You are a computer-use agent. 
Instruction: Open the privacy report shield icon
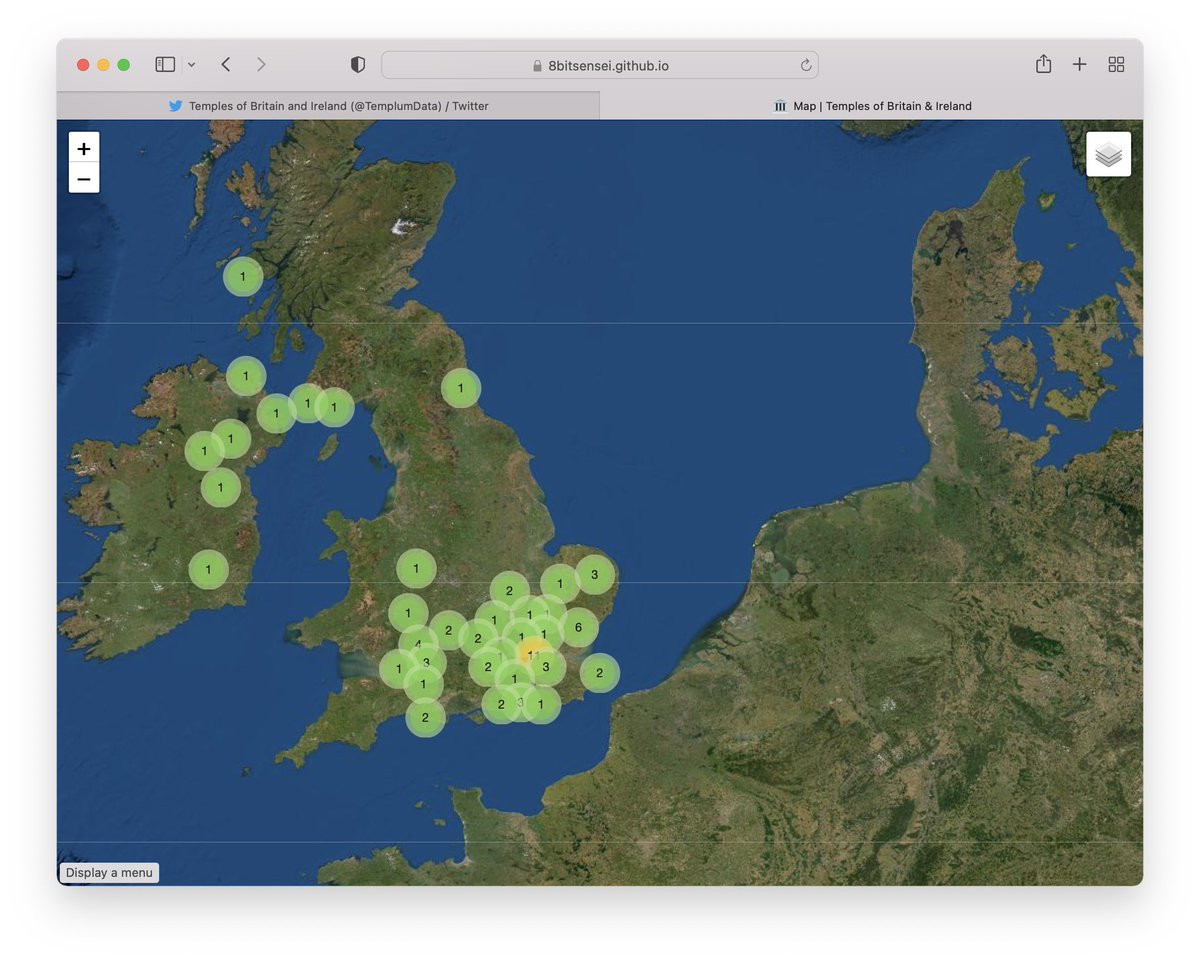tap(358, 64)
